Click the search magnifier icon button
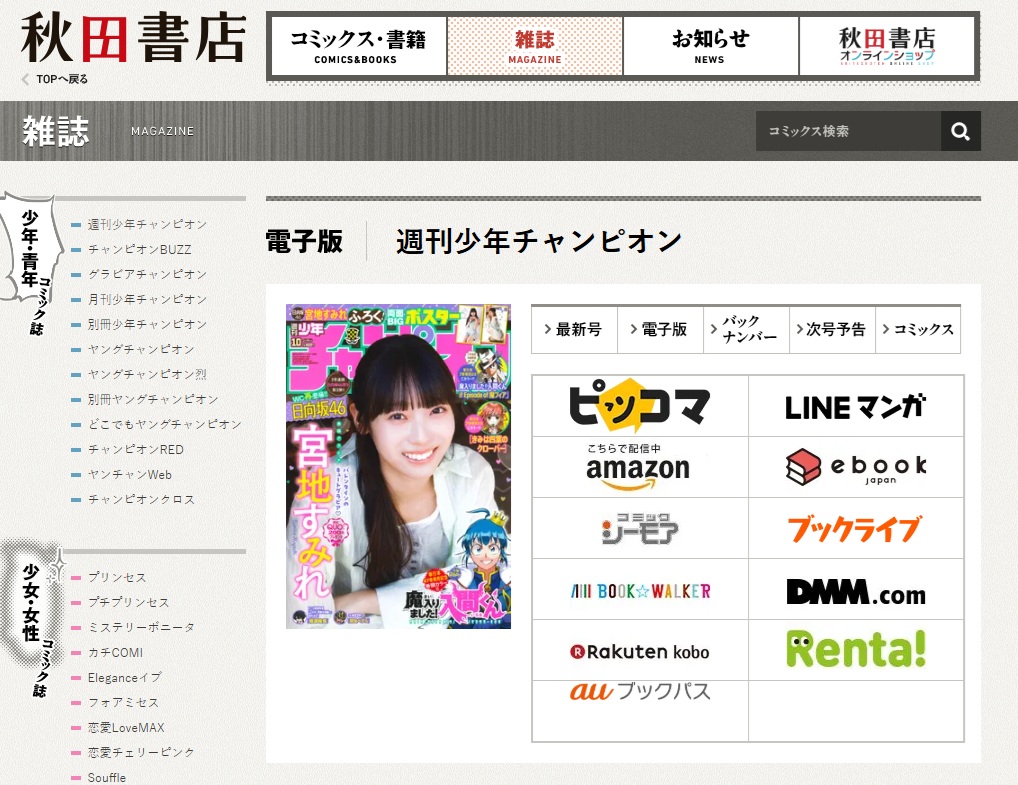 tap(960, 131)
